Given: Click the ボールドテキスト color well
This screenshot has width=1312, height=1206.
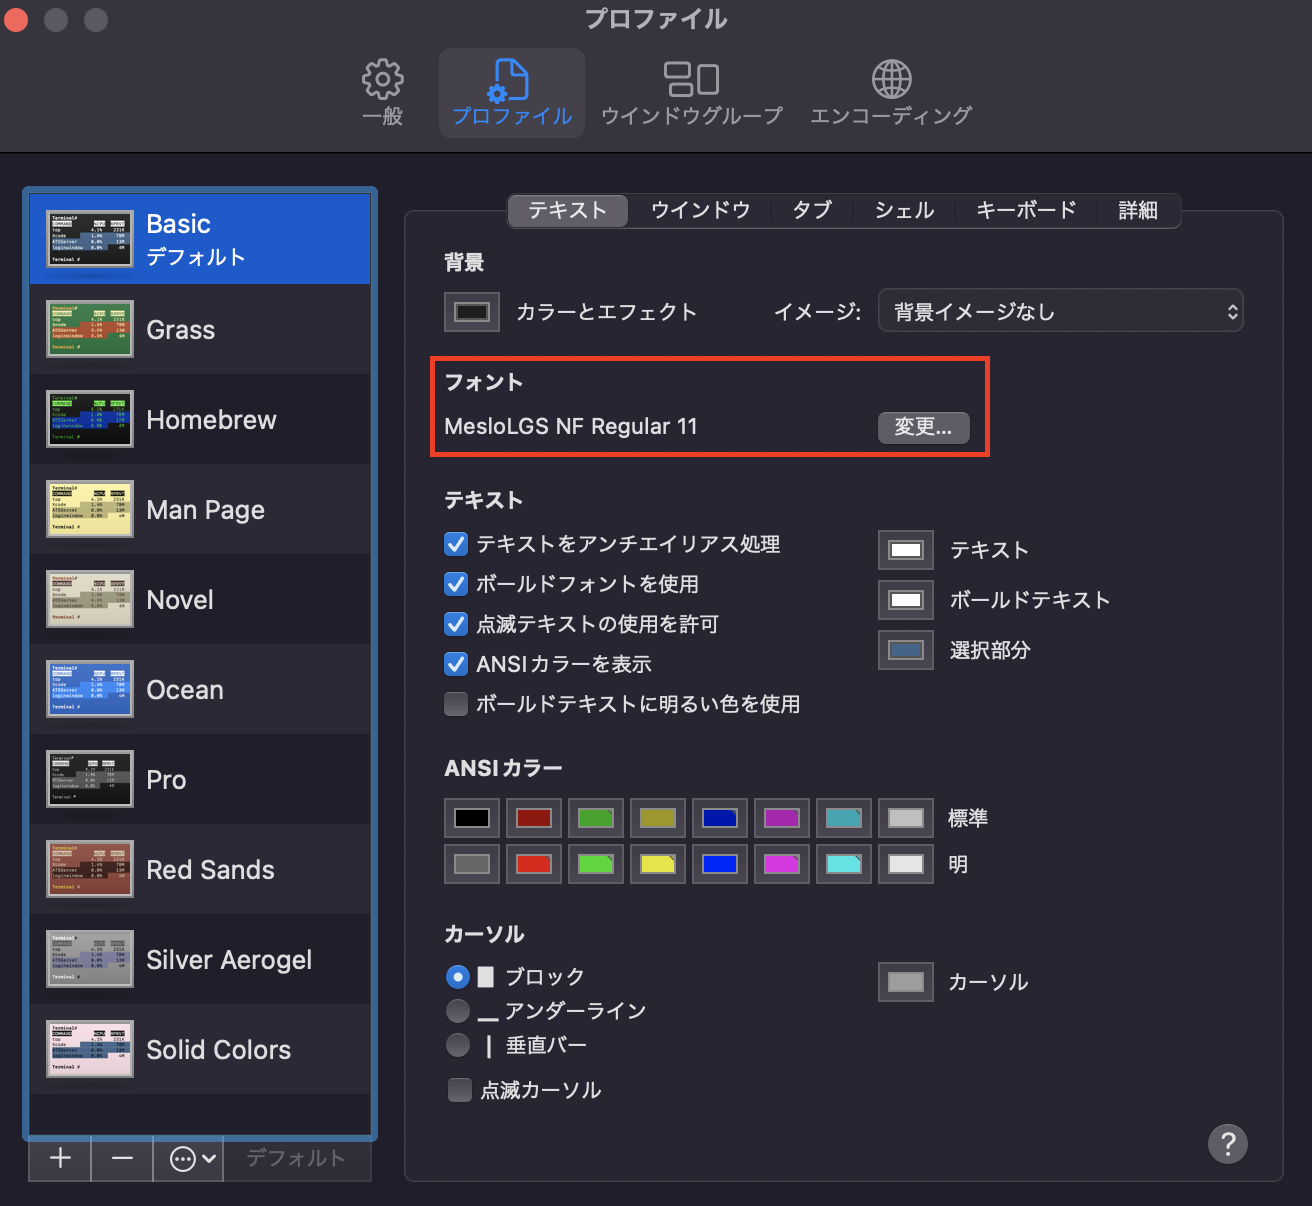Looking at the screenshot, I should [x=905, y=600].
